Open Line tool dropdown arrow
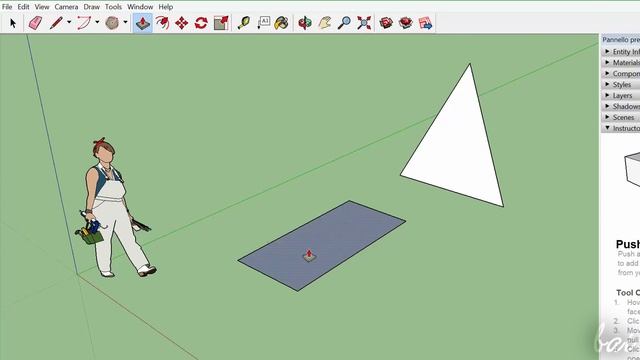640x360 pixels. click(69, 22)
